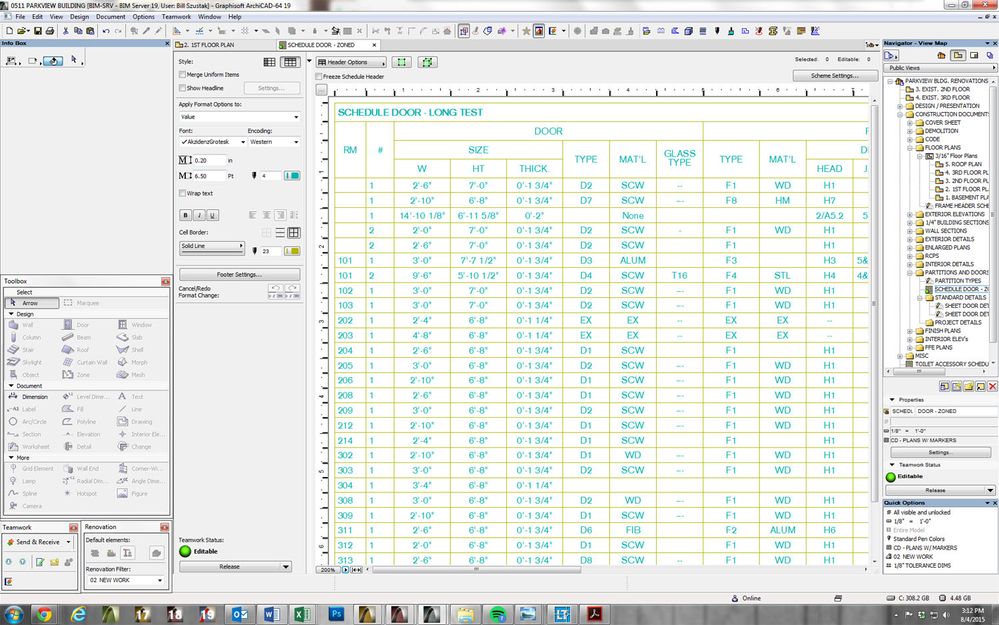Open the Header Options dropdown
Viewport: 999px width, 625px height.
point(349,62)
